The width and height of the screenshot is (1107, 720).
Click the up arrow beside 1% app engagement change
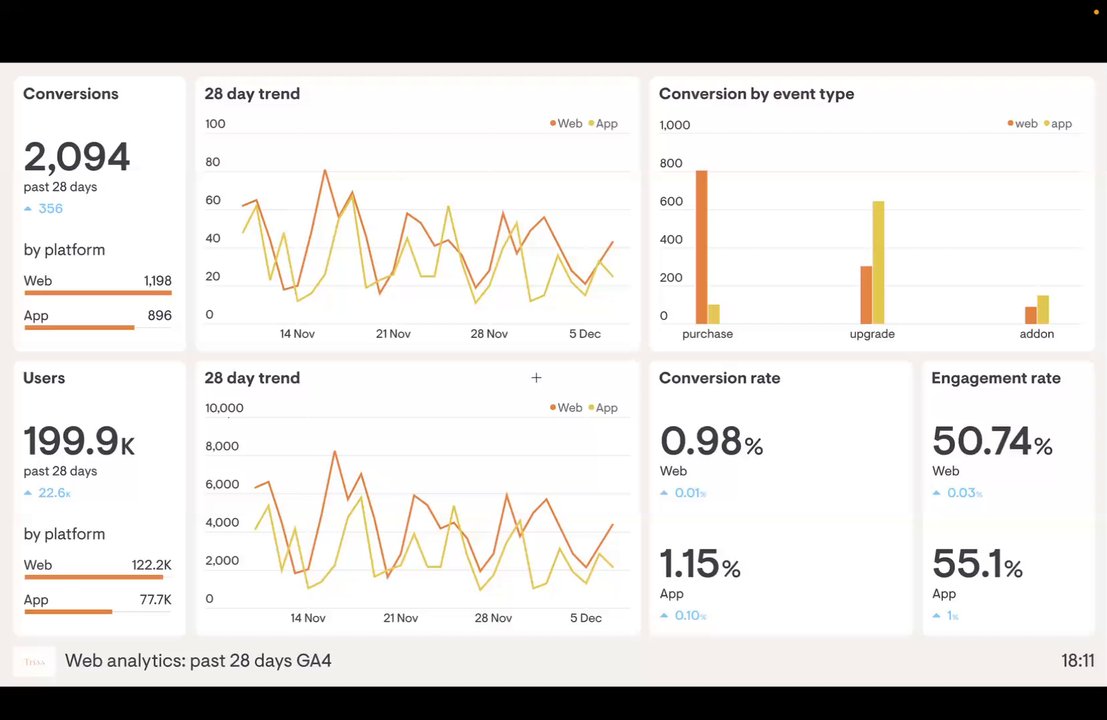(937, 616)
